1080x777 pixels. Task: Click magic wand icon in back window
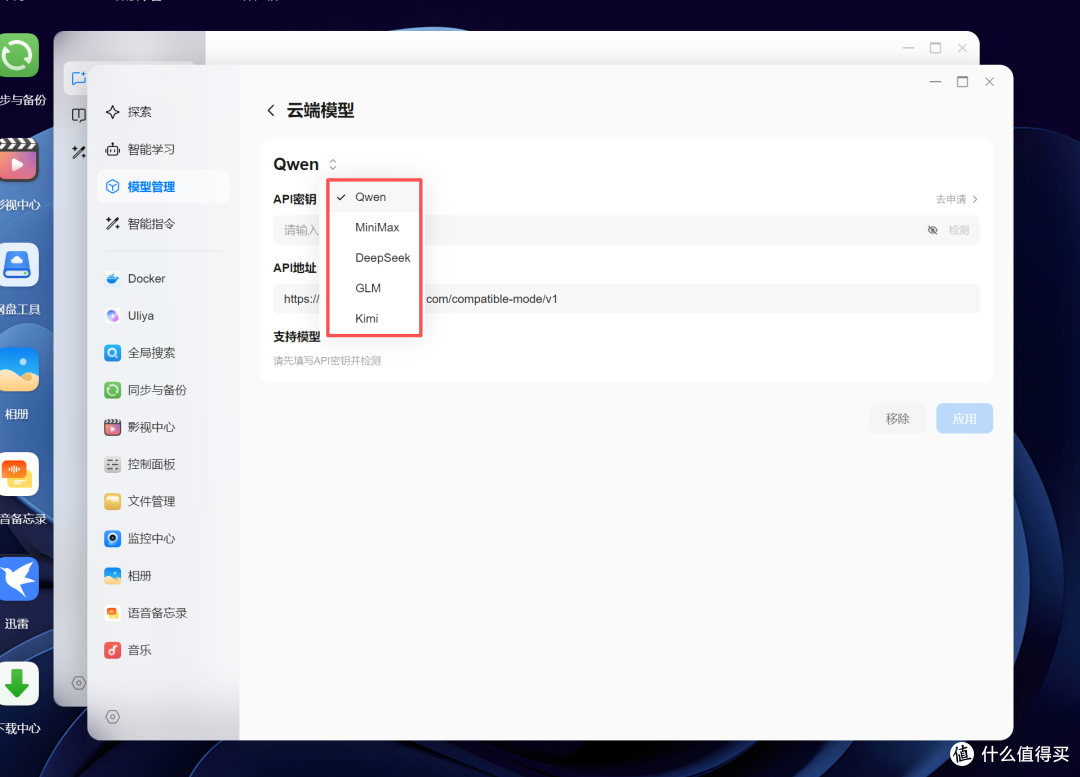click(x=79, y=152)
